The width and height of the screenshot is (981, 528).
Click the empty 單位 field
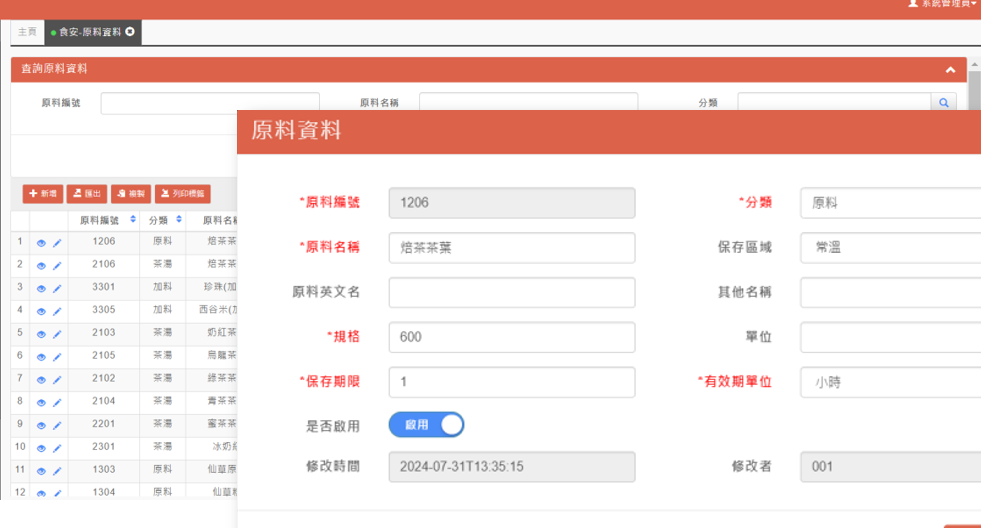[890, 337]
